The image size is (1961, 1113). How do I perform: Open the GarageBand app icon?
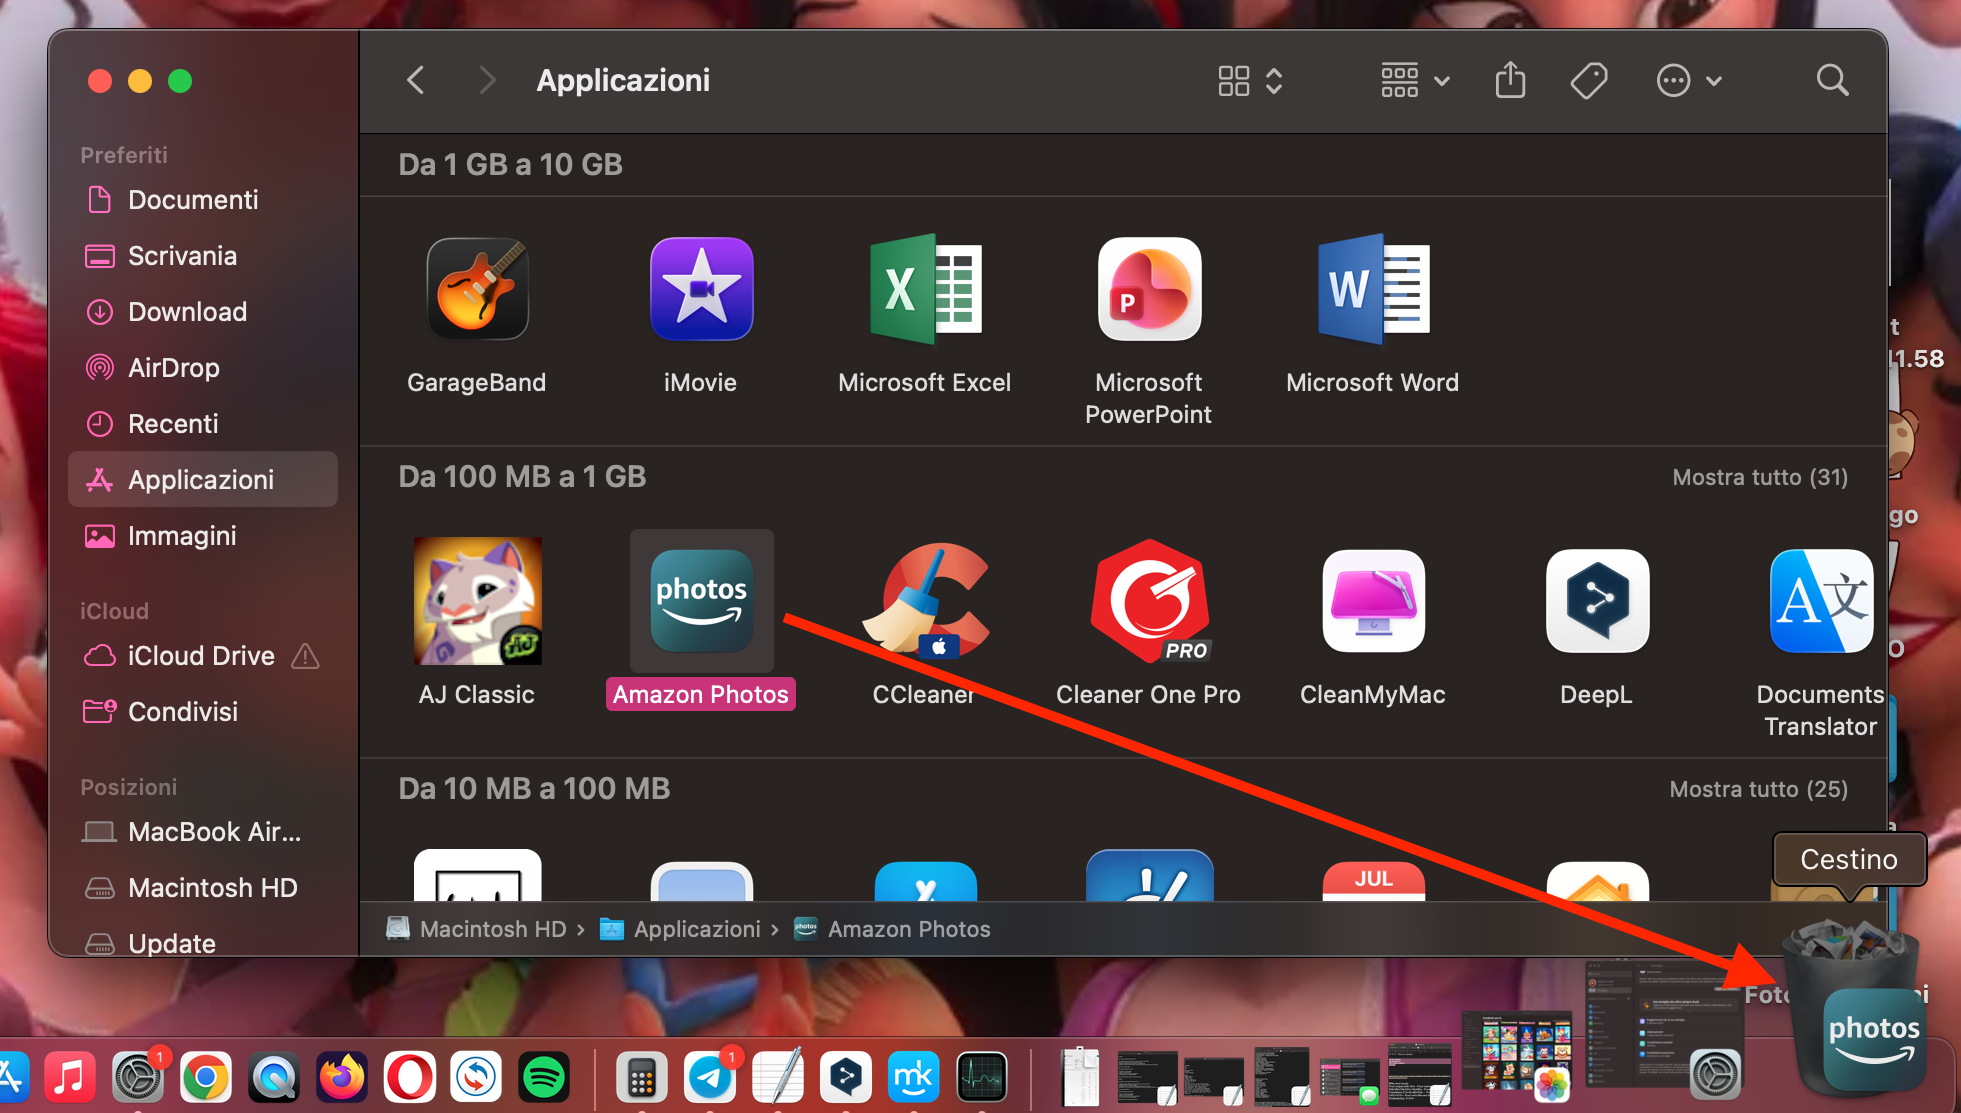pyautogui.click(x=477, y=290)
